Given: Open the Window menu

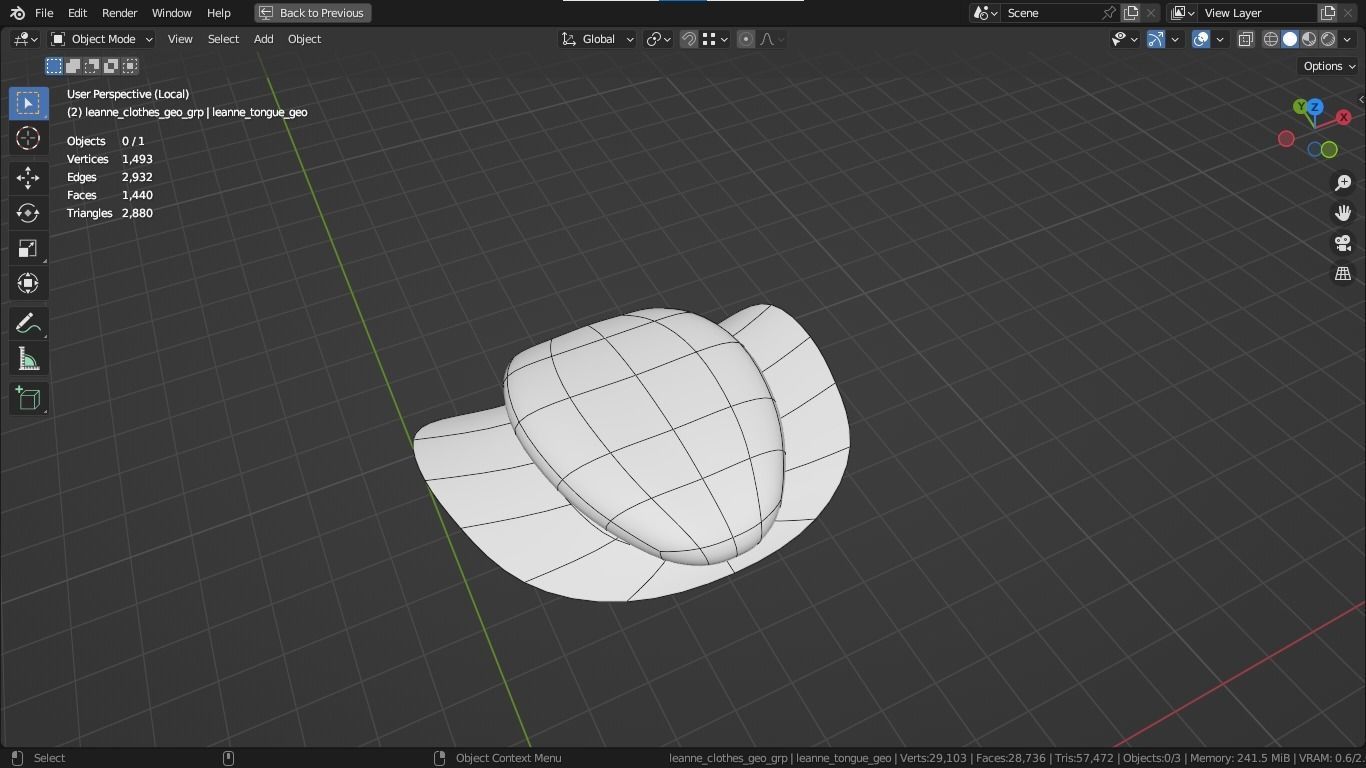Looking at the screenshot, I should click(x=171, y=13).
